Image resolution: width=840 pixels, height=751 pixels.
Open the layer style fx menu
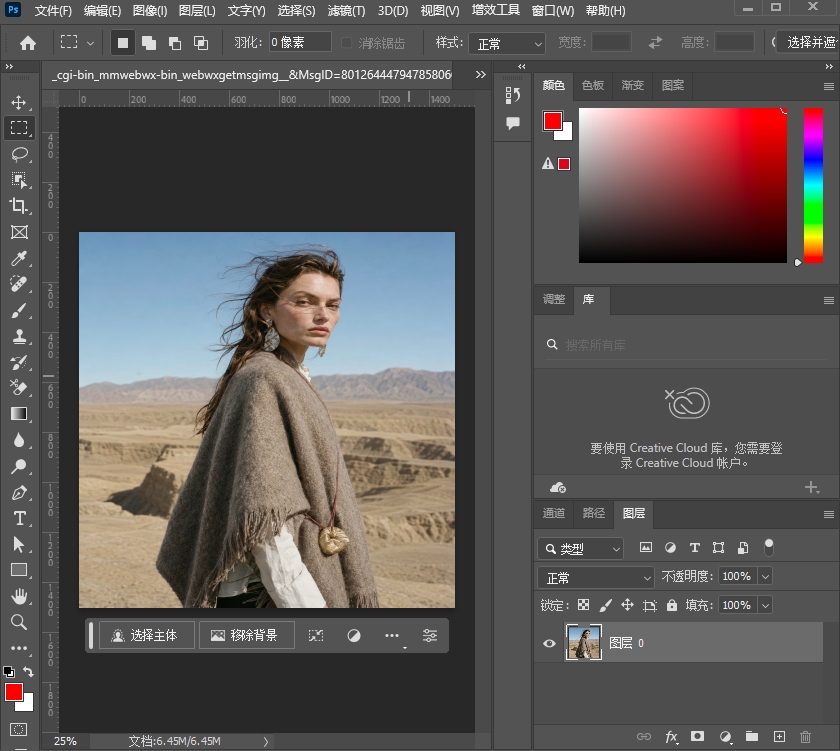[x=671, y=737]
